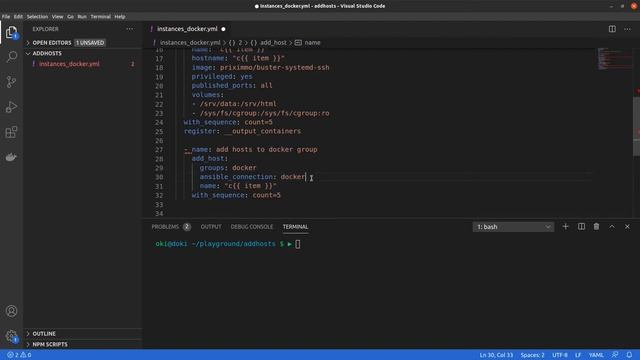The height and width of the screenshot is (360, 640).
Task: Open the Go menu
Action: coord(70,17)
